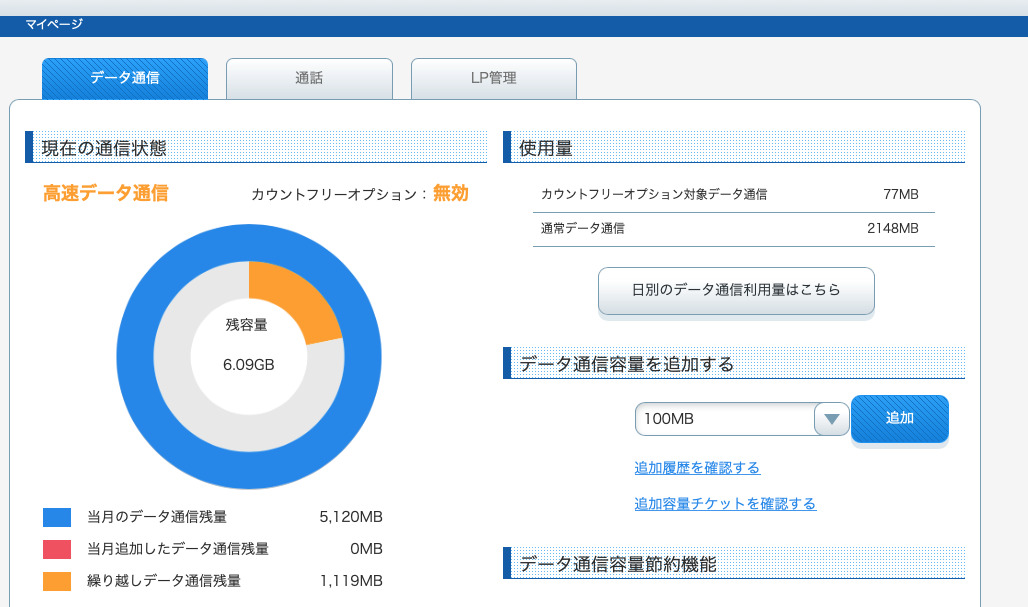Click the 通常データ通信 usage row
The image size is (1028, 607).
[x=734, y=229]
